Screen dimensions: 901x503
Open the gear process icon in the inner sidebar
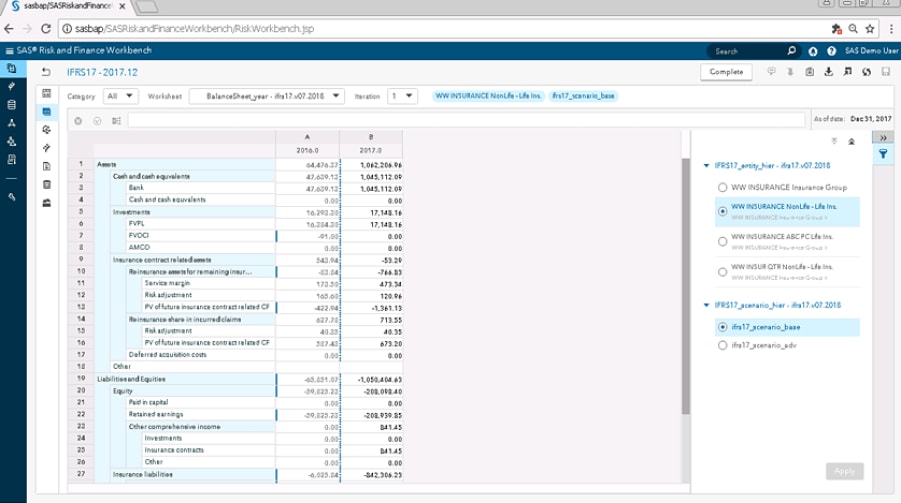[47, 130]
